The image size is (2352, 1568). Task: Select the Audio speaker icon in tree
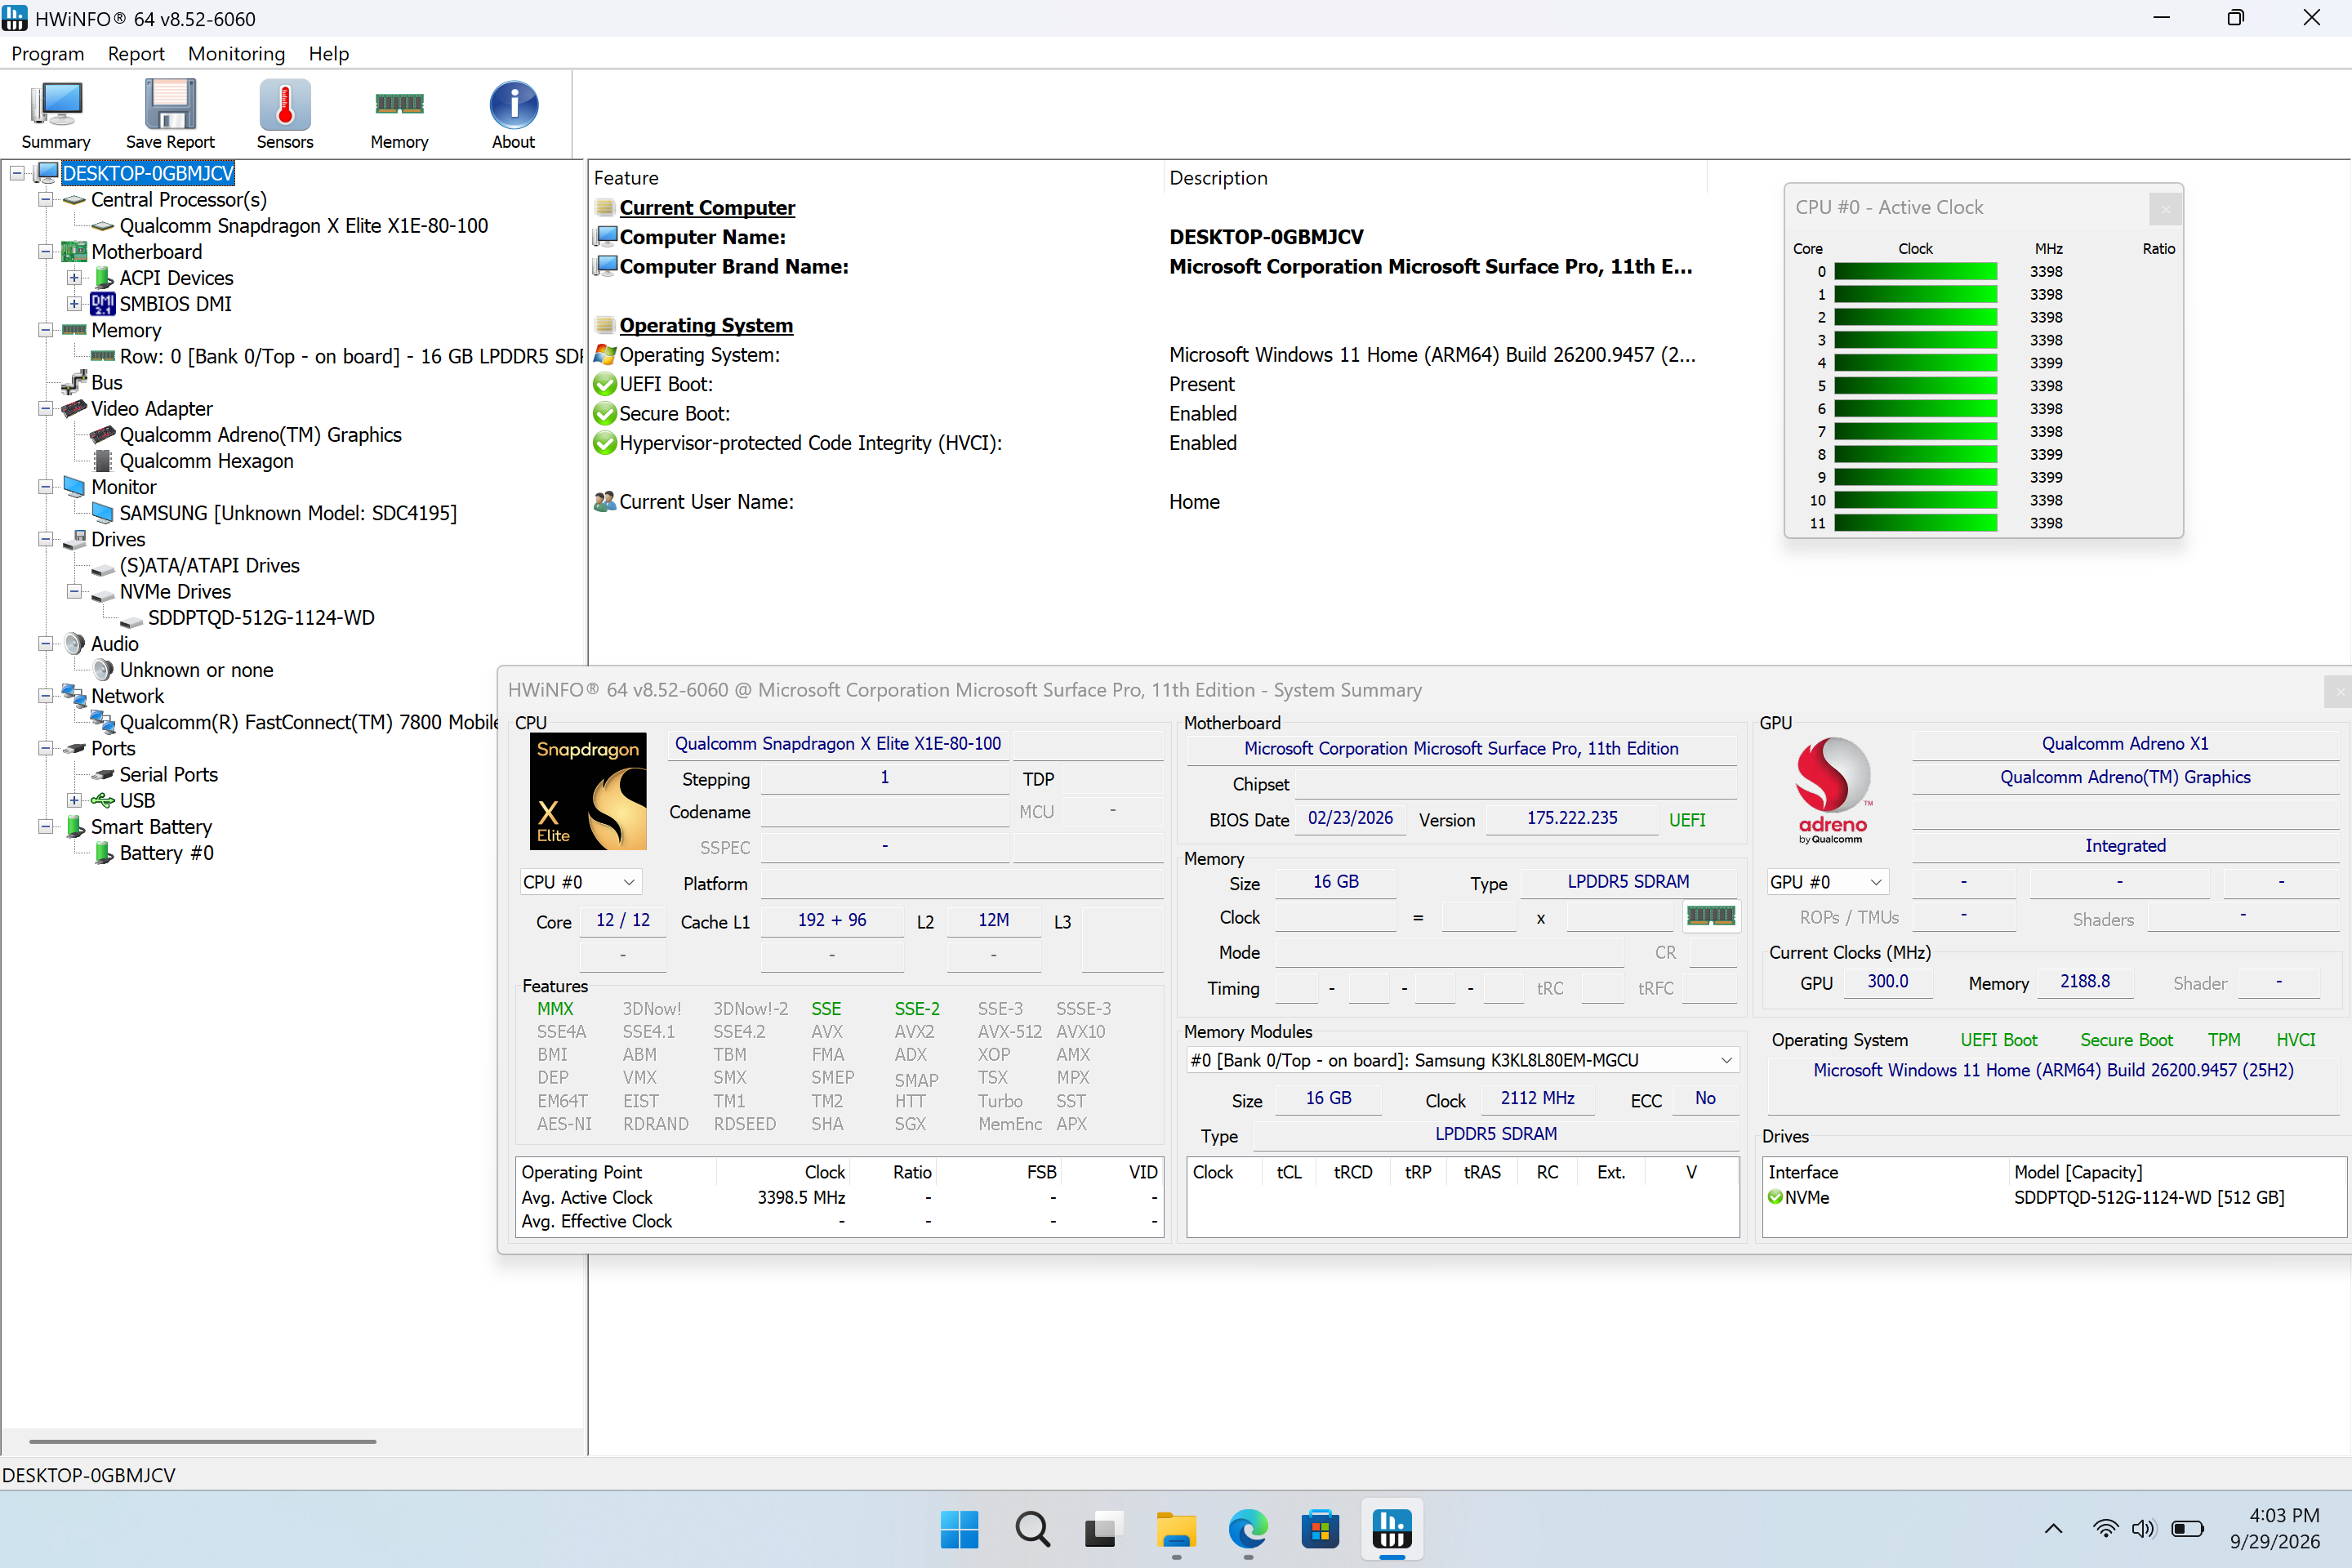pyautogui.click(x=75, y=644)
